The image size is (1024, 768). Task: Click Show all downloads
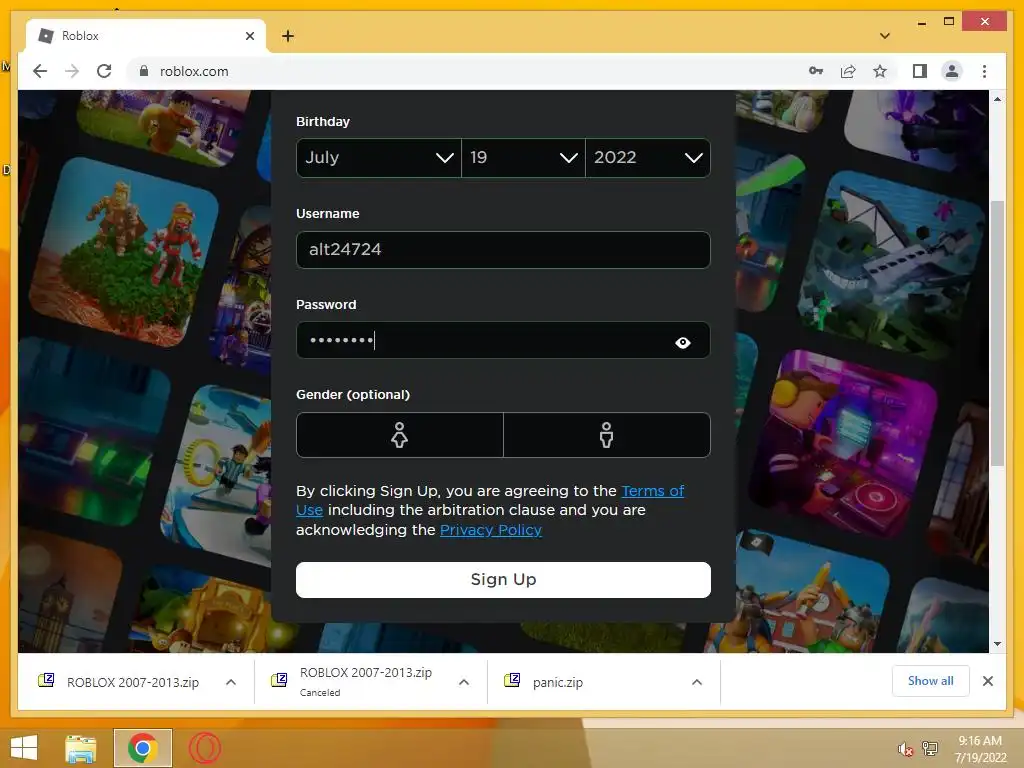(931, 681)
